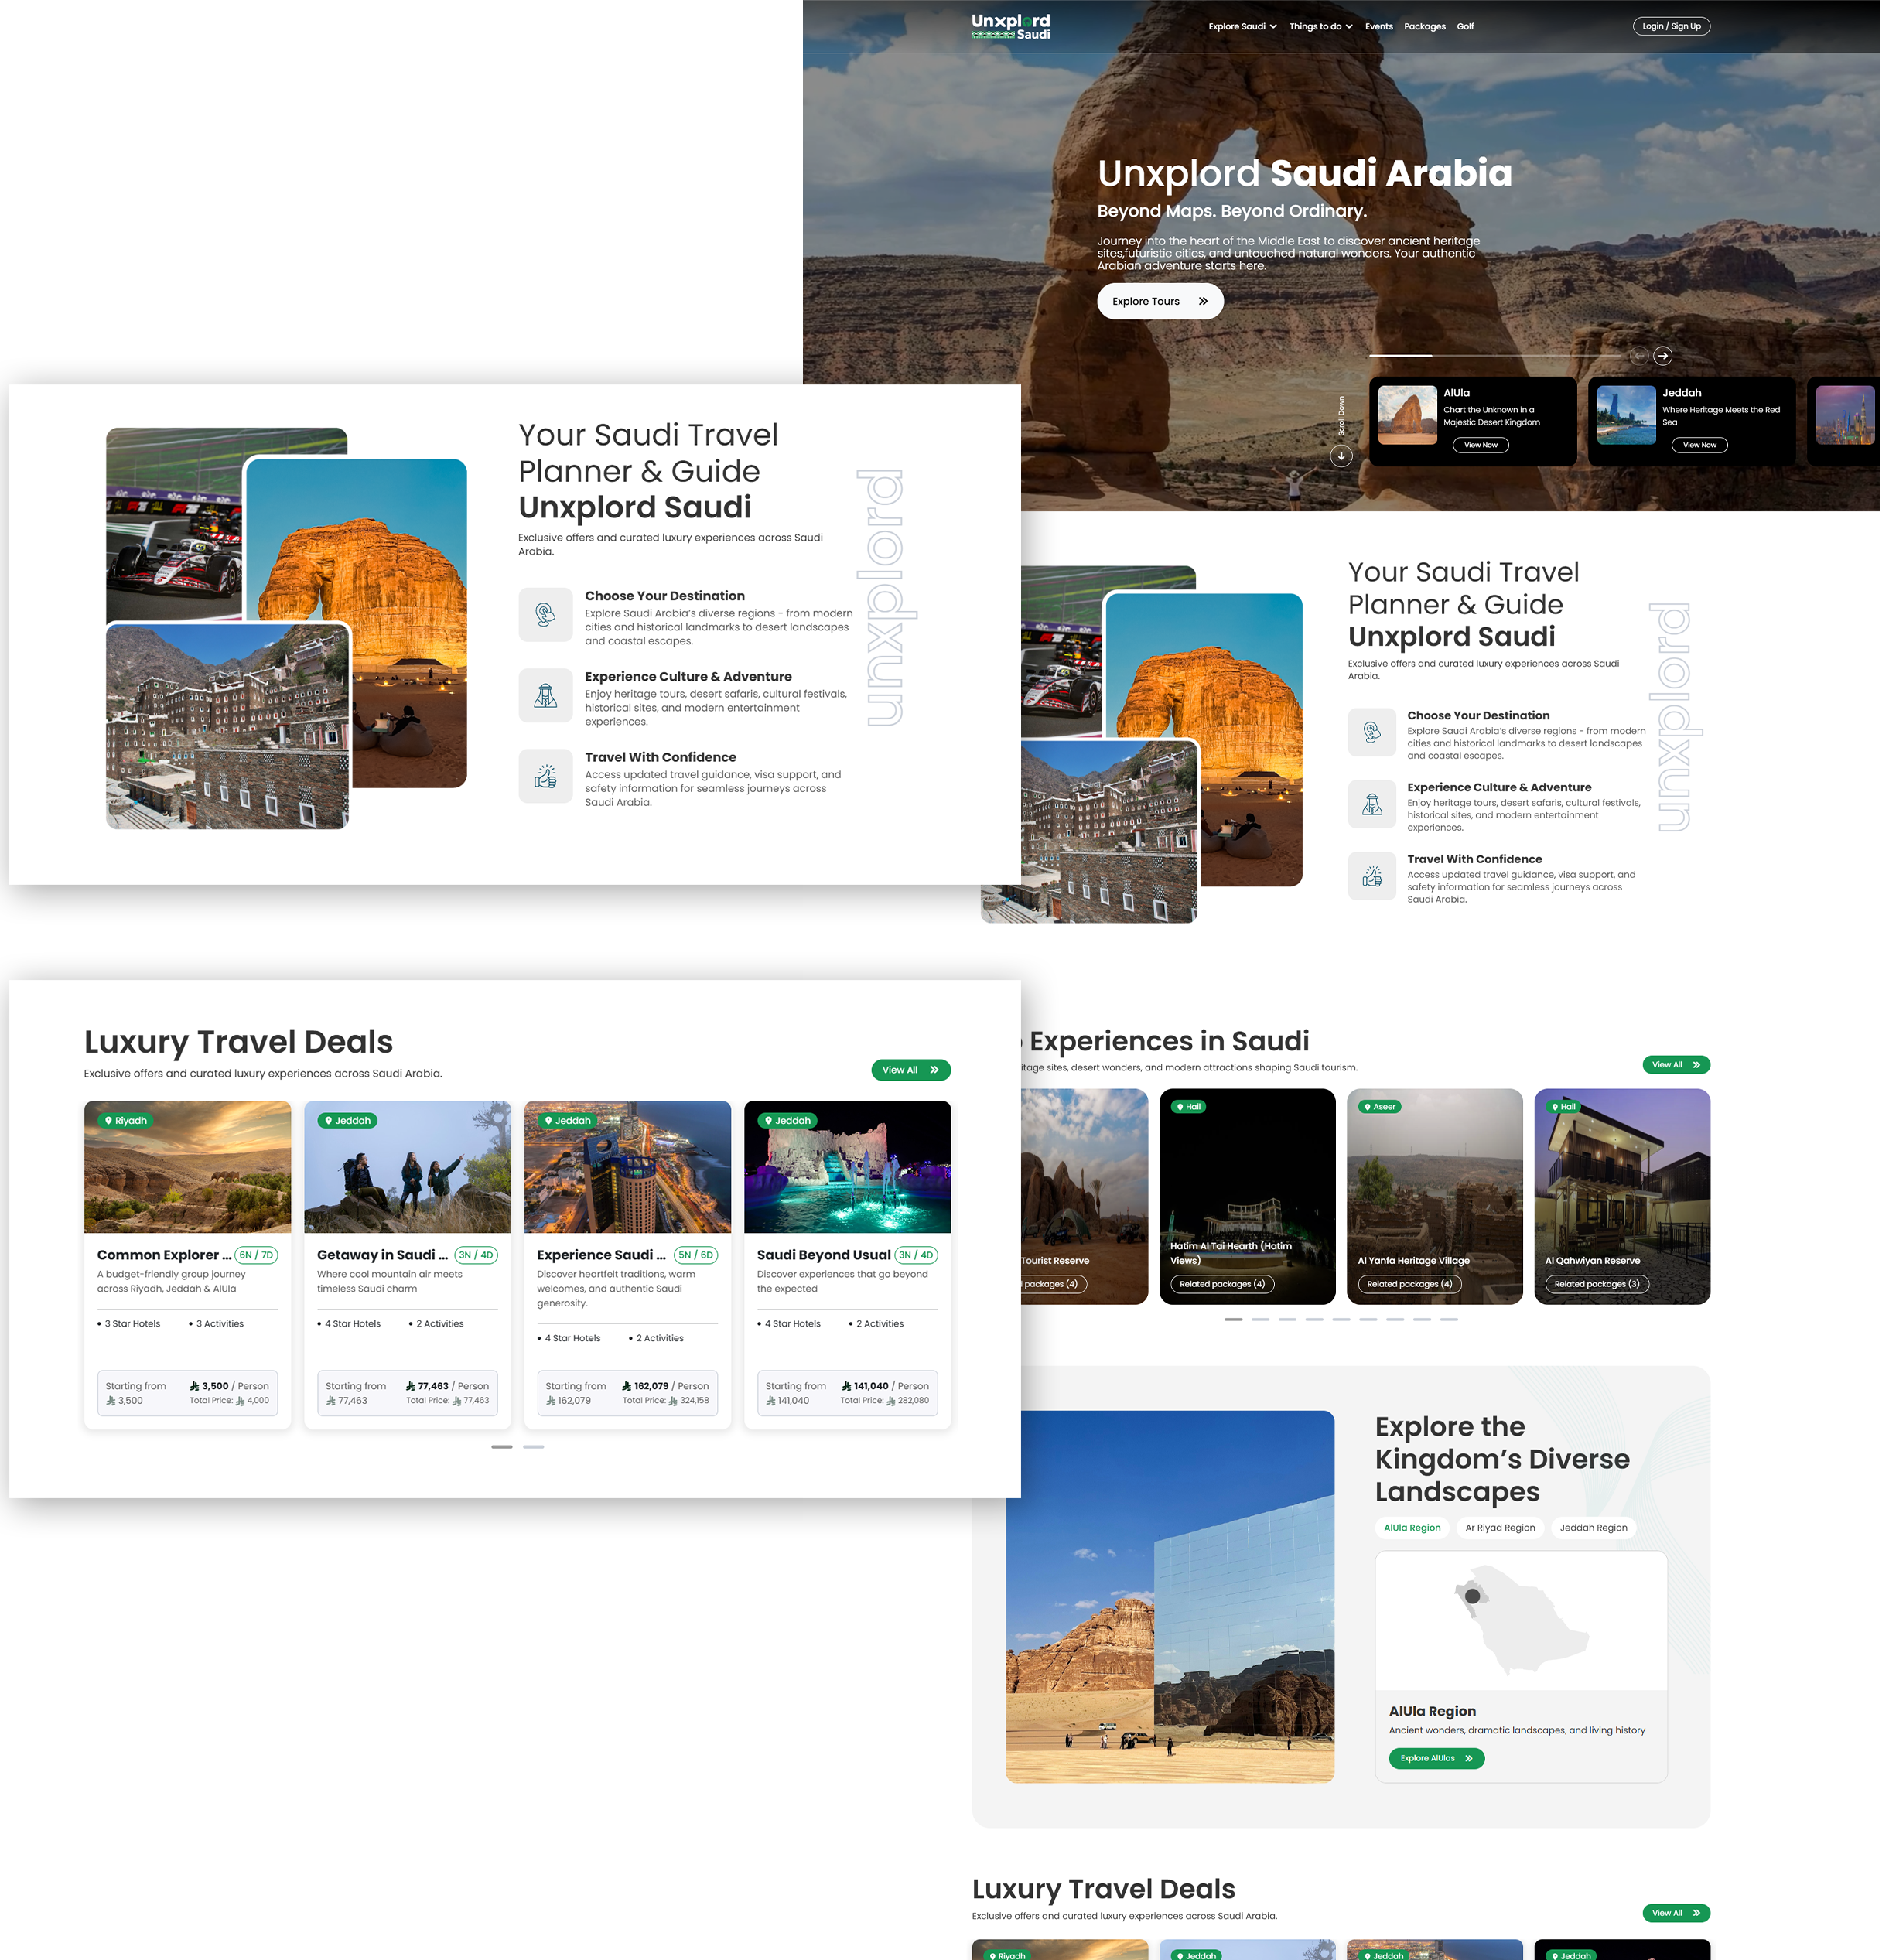
Task: Select the Jeddah Region tab
Action: 1593,1528
